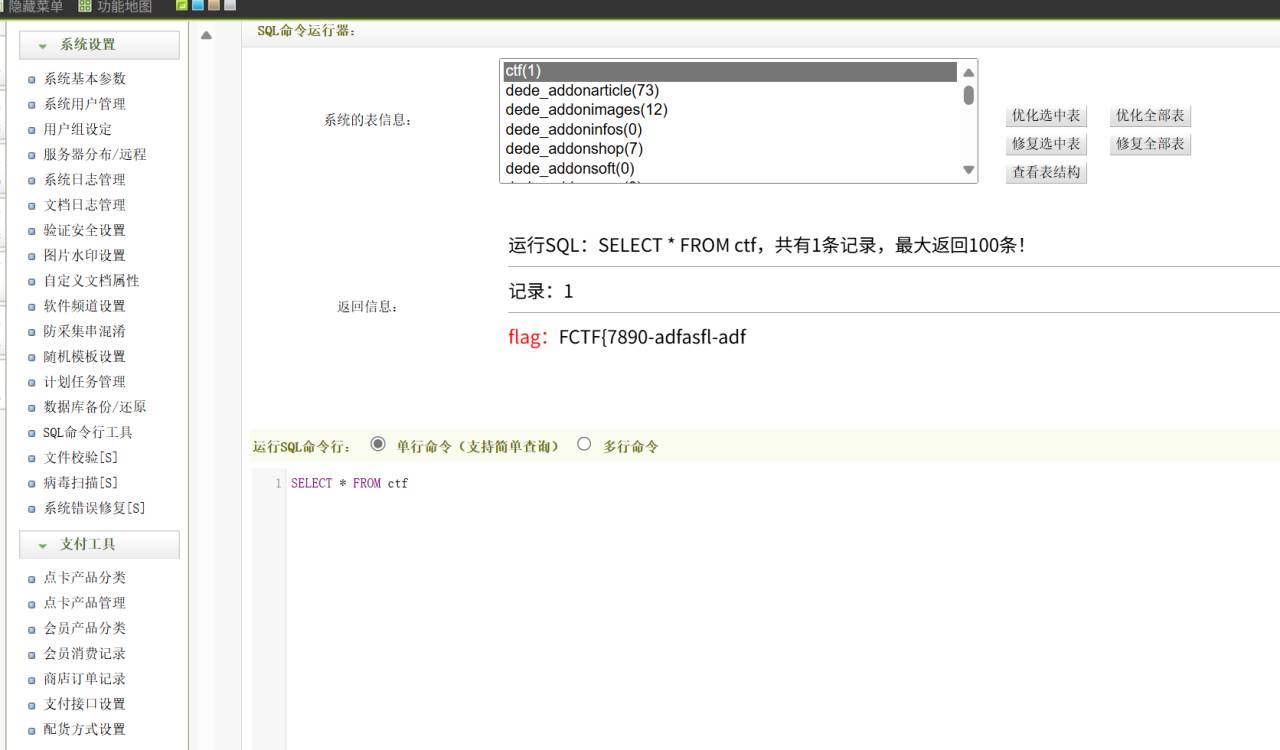Open 配货方式设置
The width and height of the screenshot is (1280, 750).
pyautogui.click(x=85, y=730)
